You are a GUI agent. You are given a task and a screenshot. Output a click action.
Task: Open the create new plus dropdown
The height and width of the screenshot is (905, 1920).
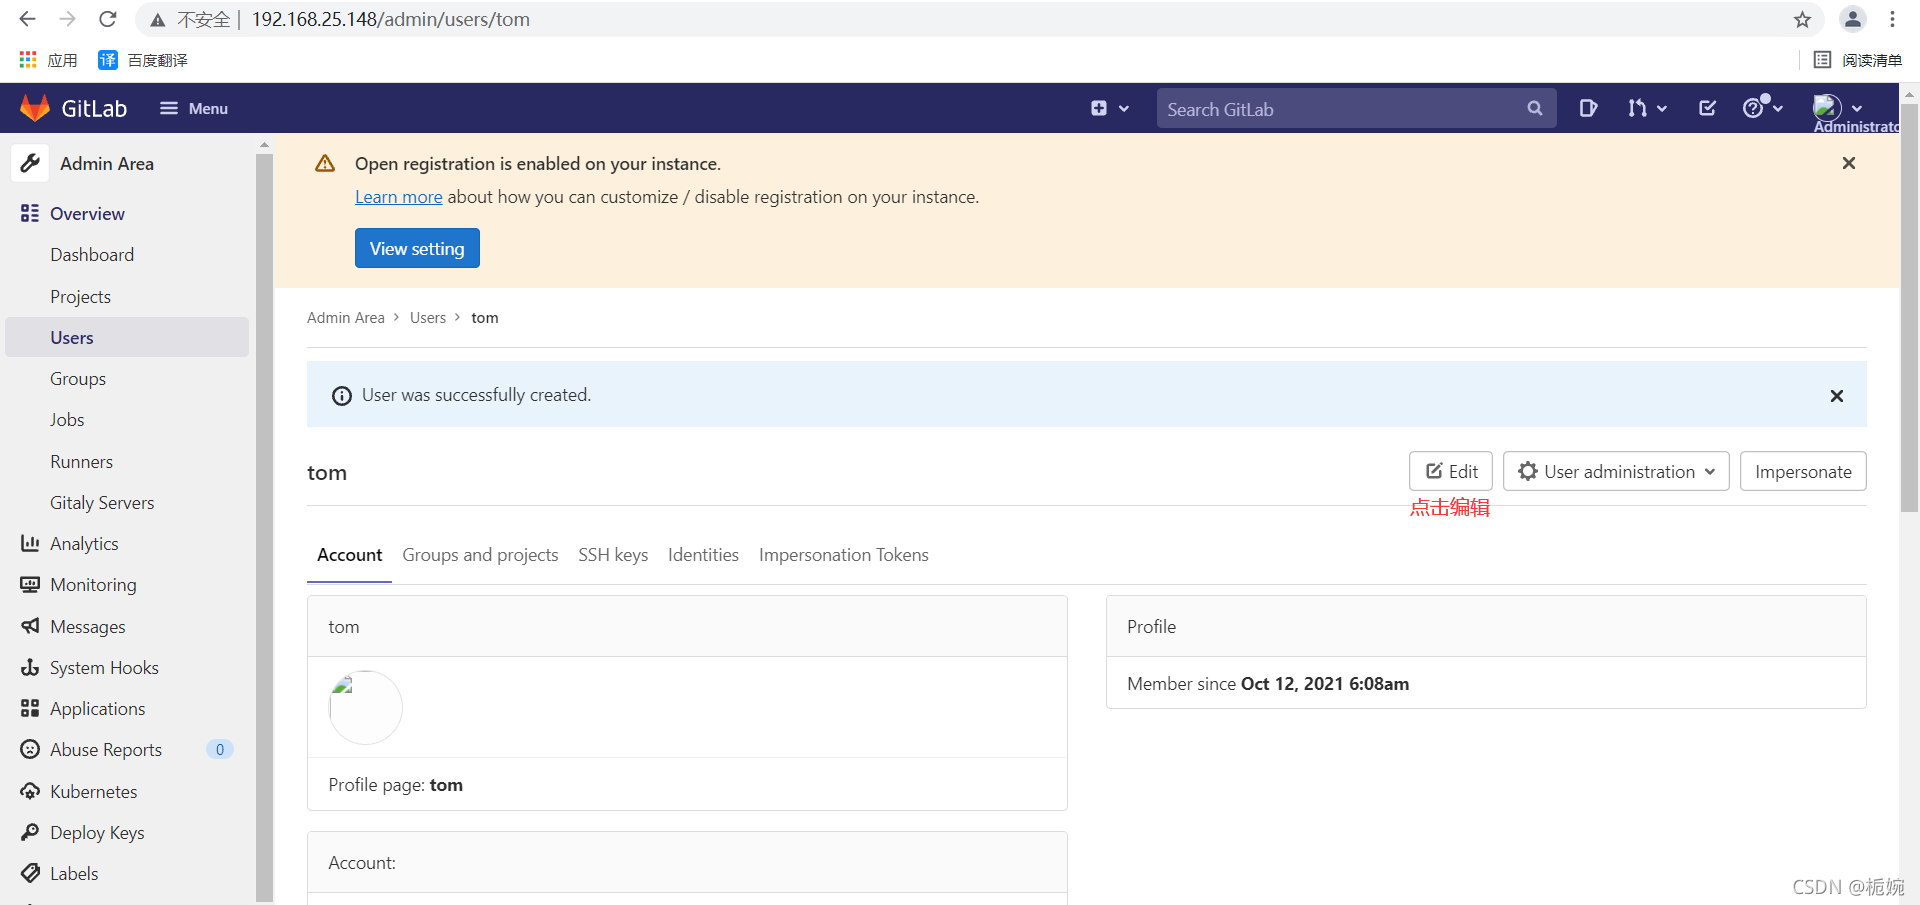tap(1109, 108)
